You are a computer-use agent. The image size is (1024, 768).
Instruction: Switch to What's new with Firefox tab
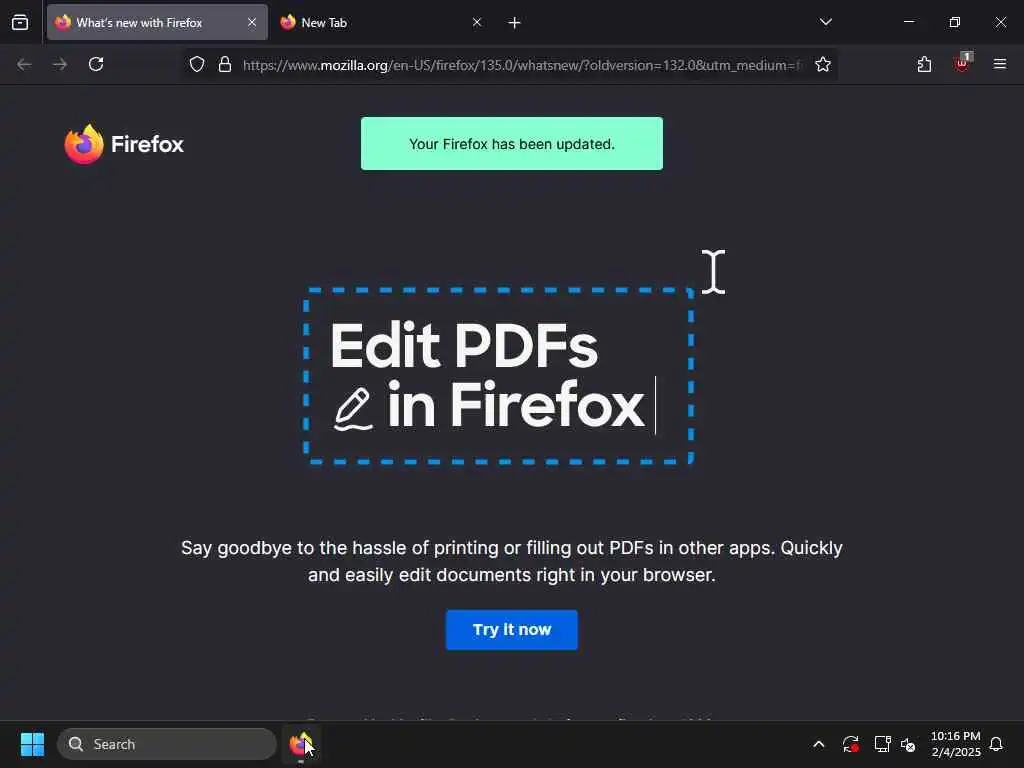coord(157,23)
